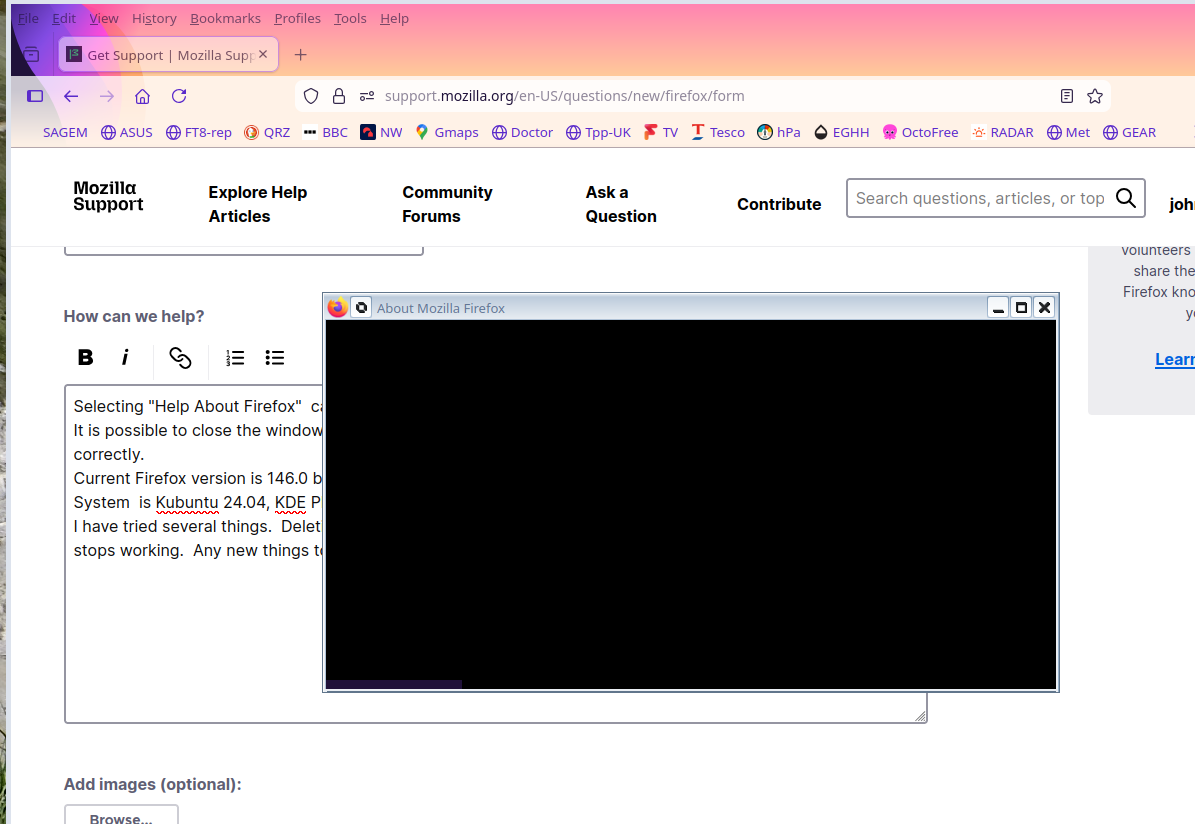Maximize the About Mozilla Firefox window
The height and width of the screenshot is (824, 1195).
(x=1021, y=307)
